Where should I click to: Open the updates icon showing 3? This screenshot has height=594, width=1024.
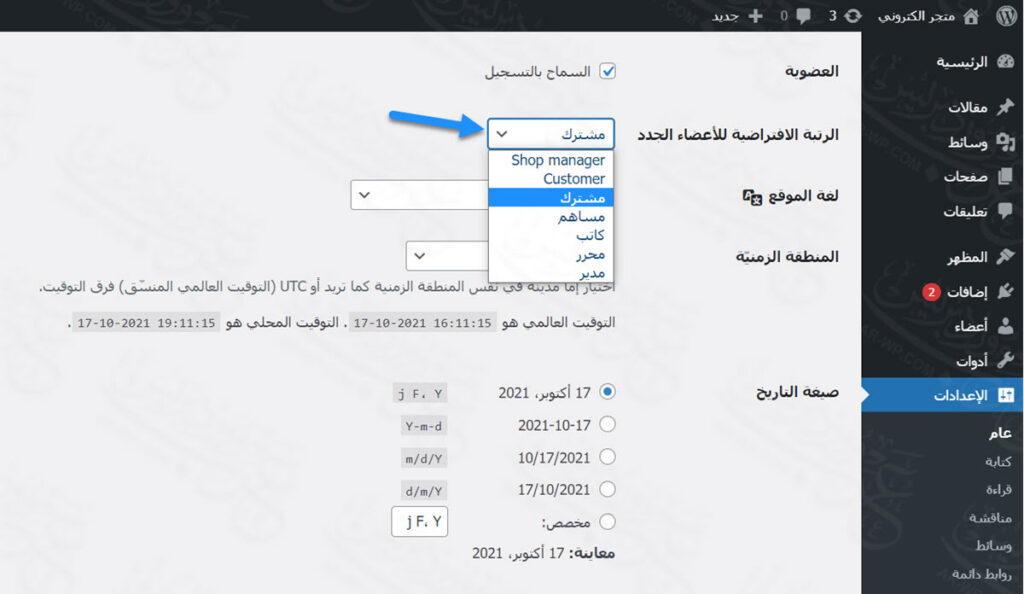[x=853, y=16]
